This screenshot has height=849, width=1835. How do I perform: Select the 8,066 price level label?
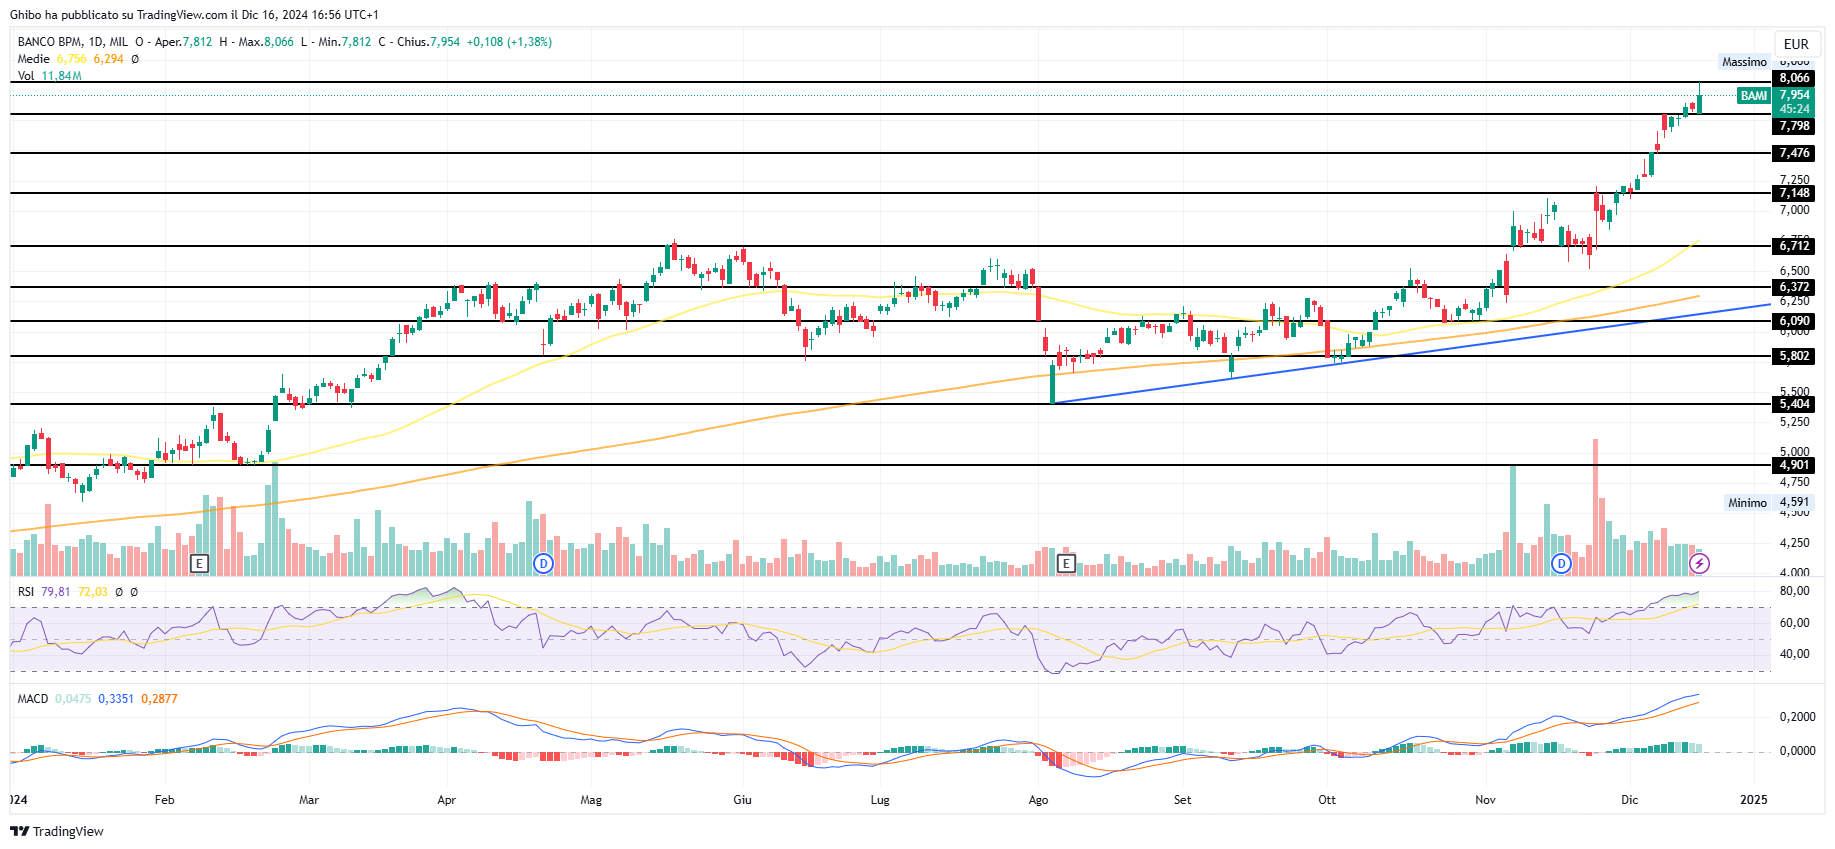click(1794, 78)
